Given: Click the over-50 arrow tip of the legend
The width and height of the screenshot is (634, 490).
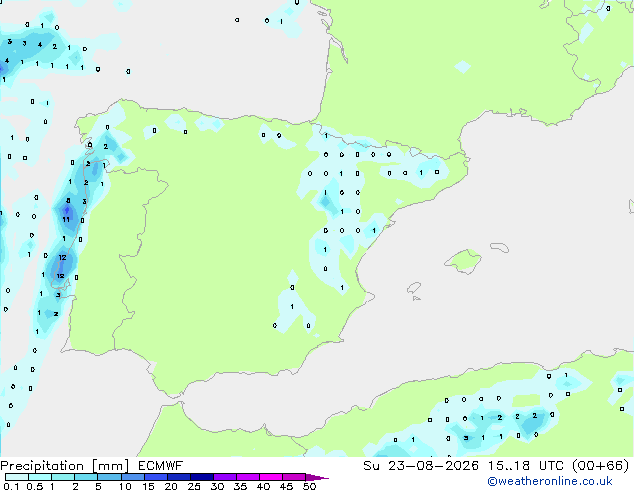Looking at the screenshot, I should (x=317, y=477).
